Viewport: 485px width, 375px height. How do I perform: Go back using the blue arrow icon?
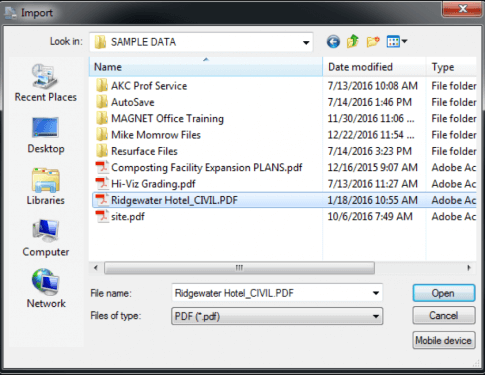pyautogui.click(x=333, y=42)
